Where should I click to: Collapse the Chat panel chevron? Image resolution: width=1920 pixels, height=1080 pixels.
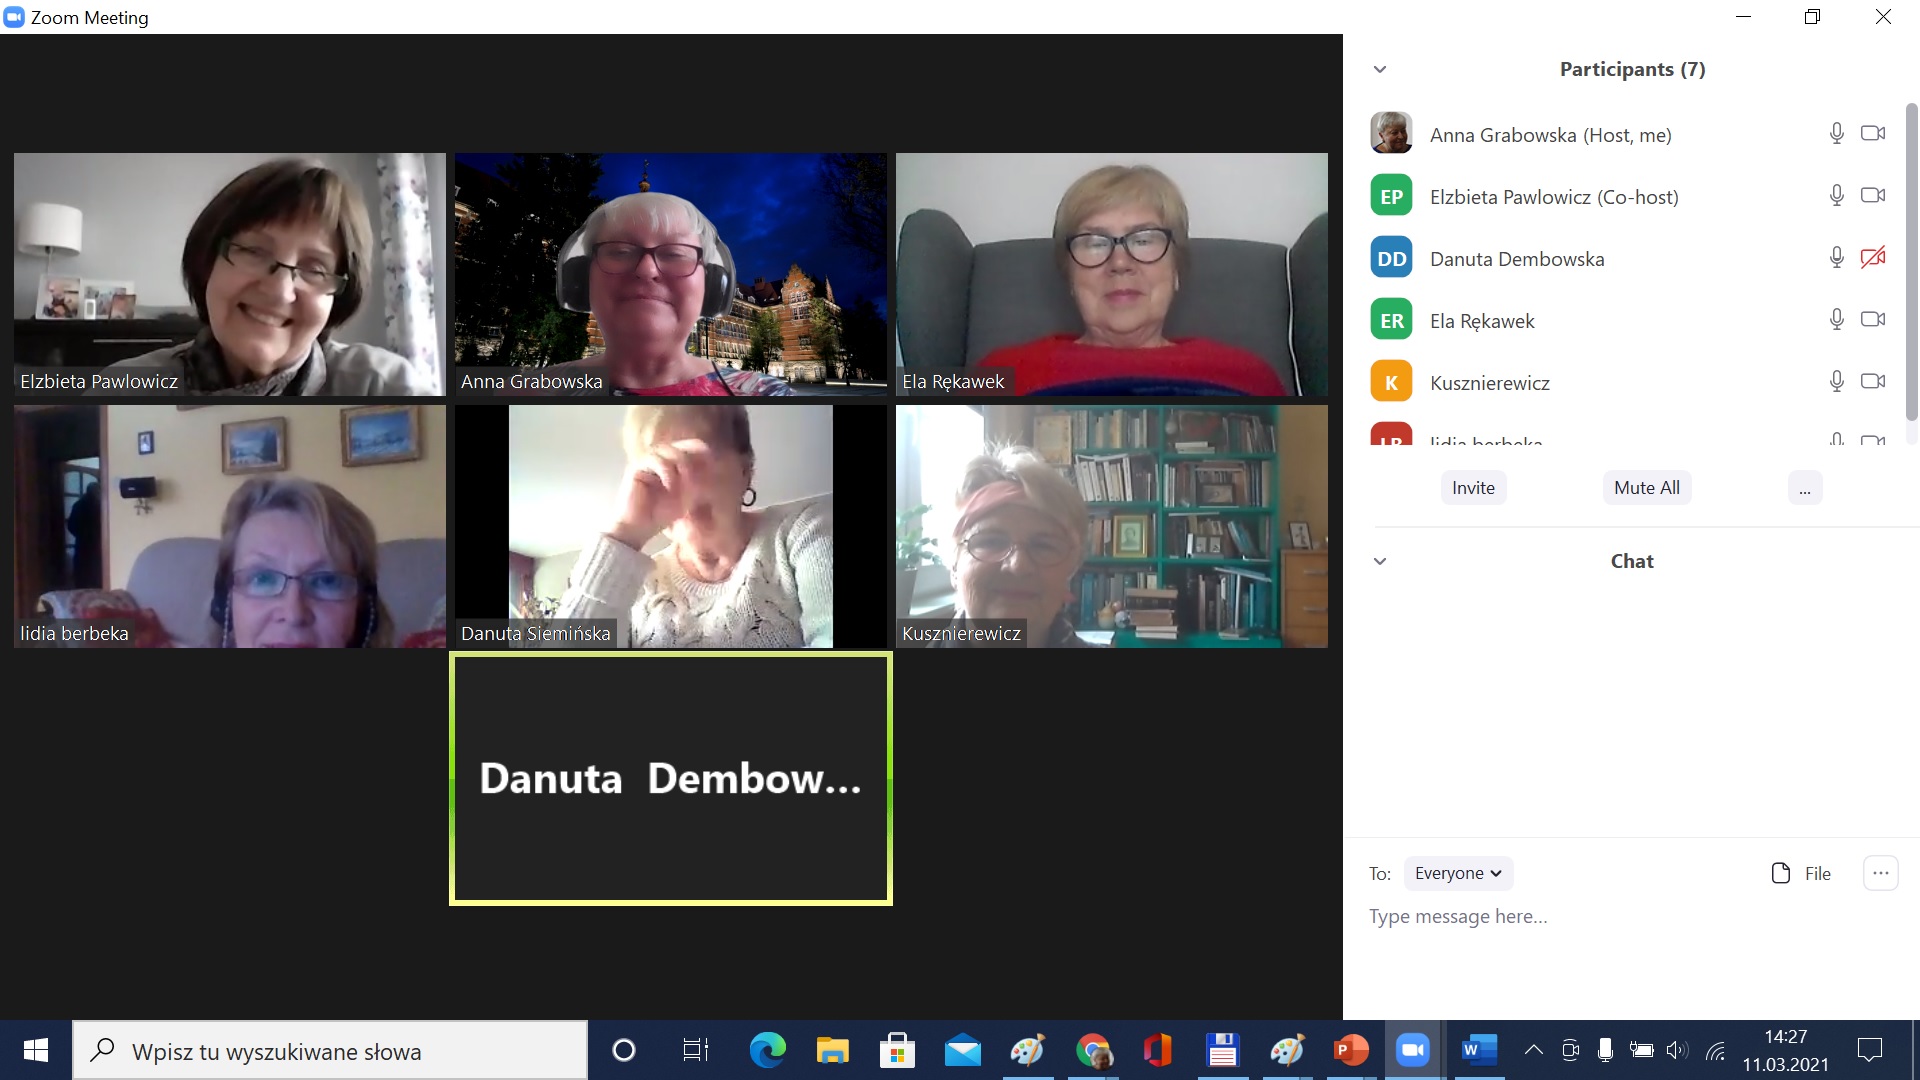click(1380, 561)
